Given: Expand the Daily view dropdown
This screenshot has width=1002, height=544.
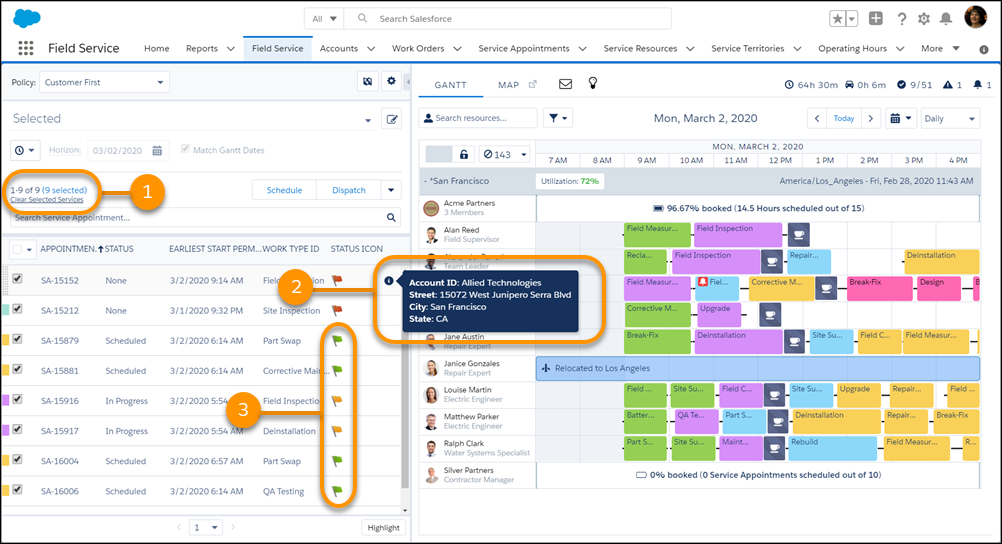Looking at the screenshot, I should (949, 118).
